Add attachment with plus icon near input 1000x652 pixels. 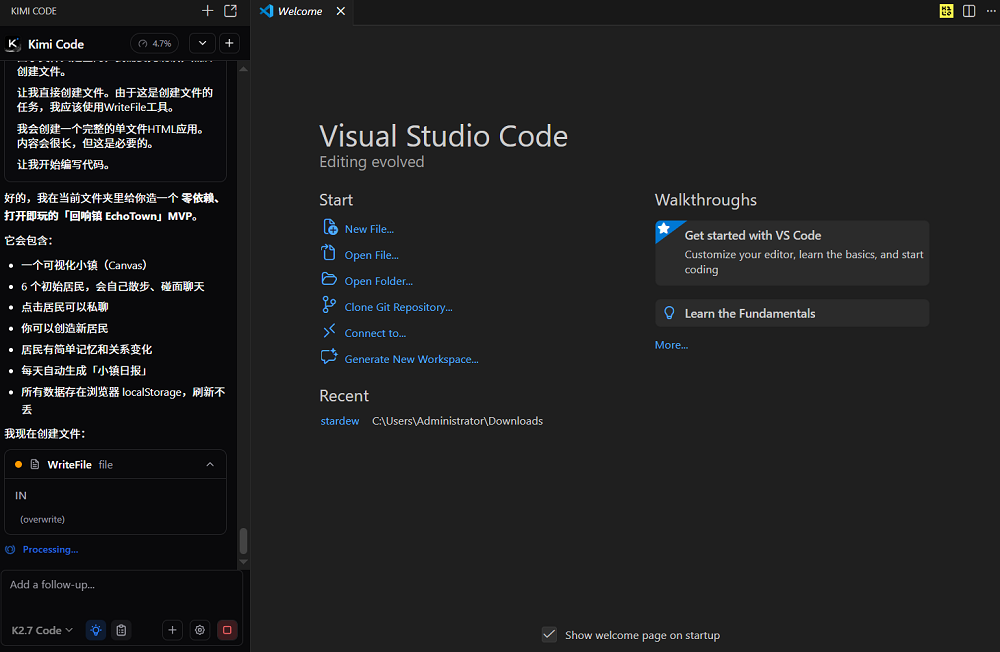pyautogui.click(x=172, y=630)
